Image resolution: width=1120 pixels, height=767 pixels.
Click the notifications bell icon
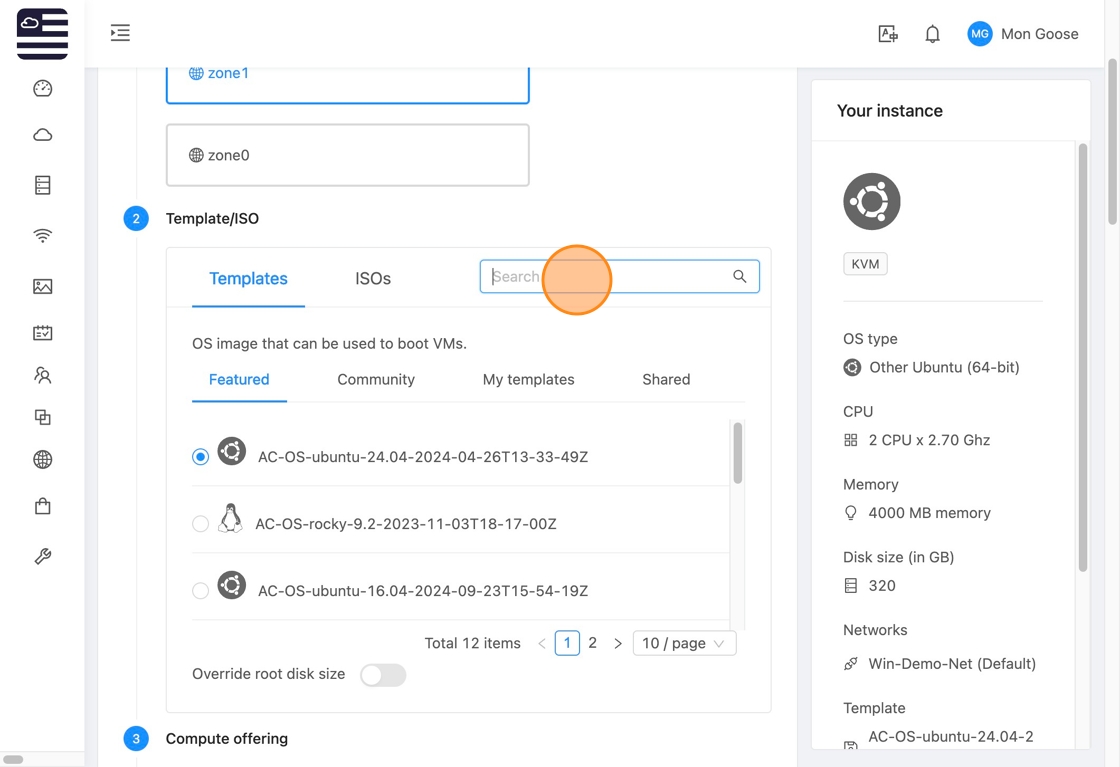coord(932,34)
